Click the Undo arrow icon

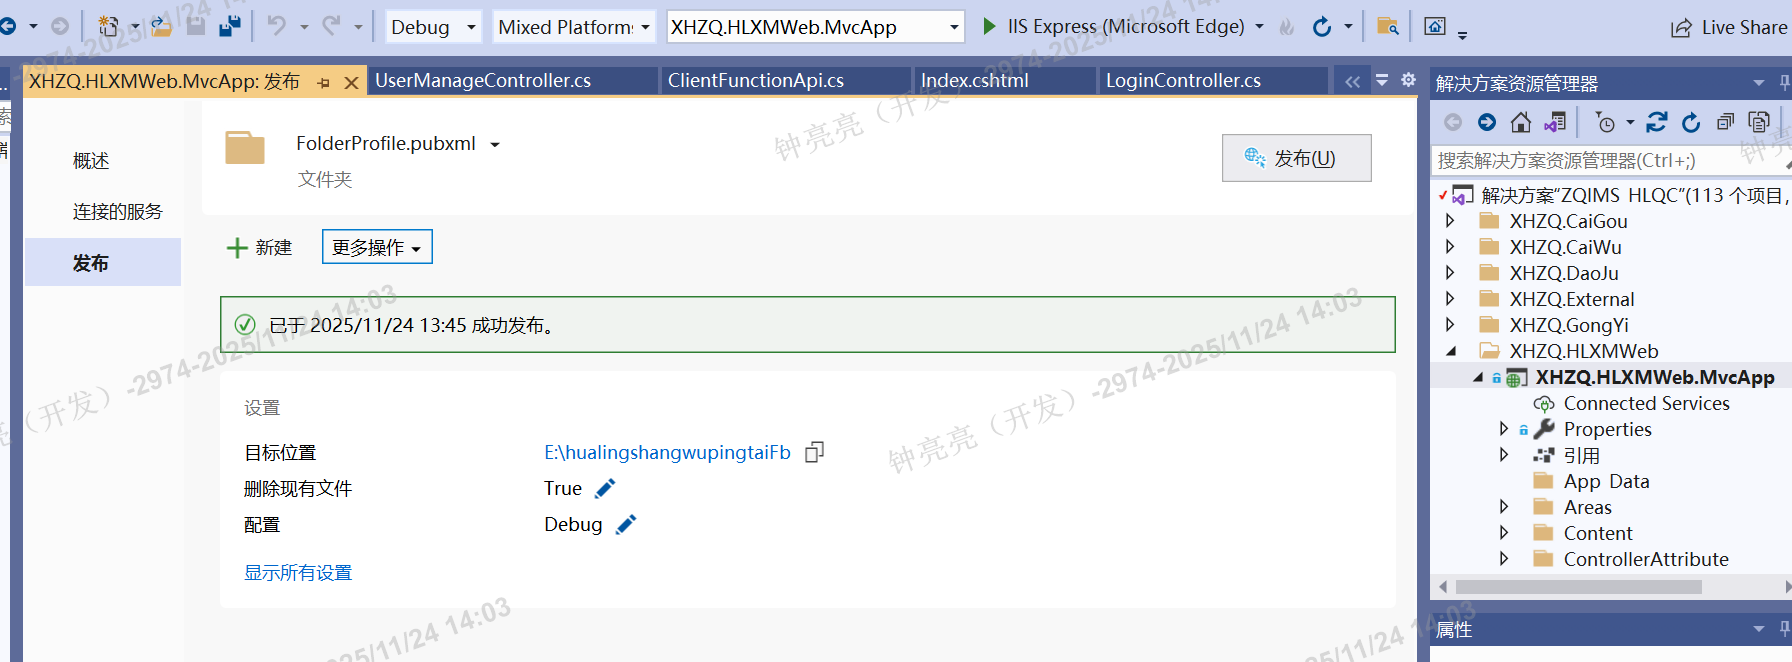pyautogui.click(x=277, y=26)
